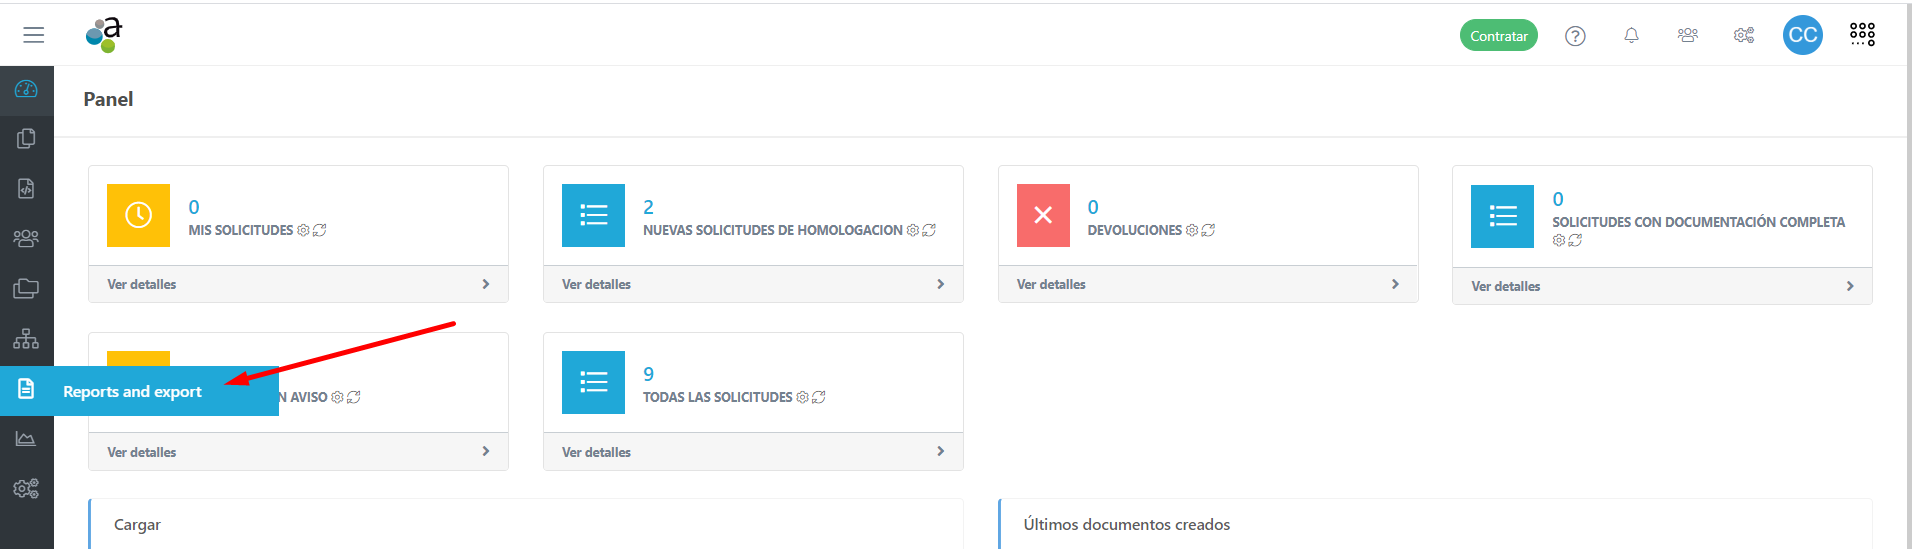
Task: Open the code file icon in the sidebar
Action: coord(26,188)
